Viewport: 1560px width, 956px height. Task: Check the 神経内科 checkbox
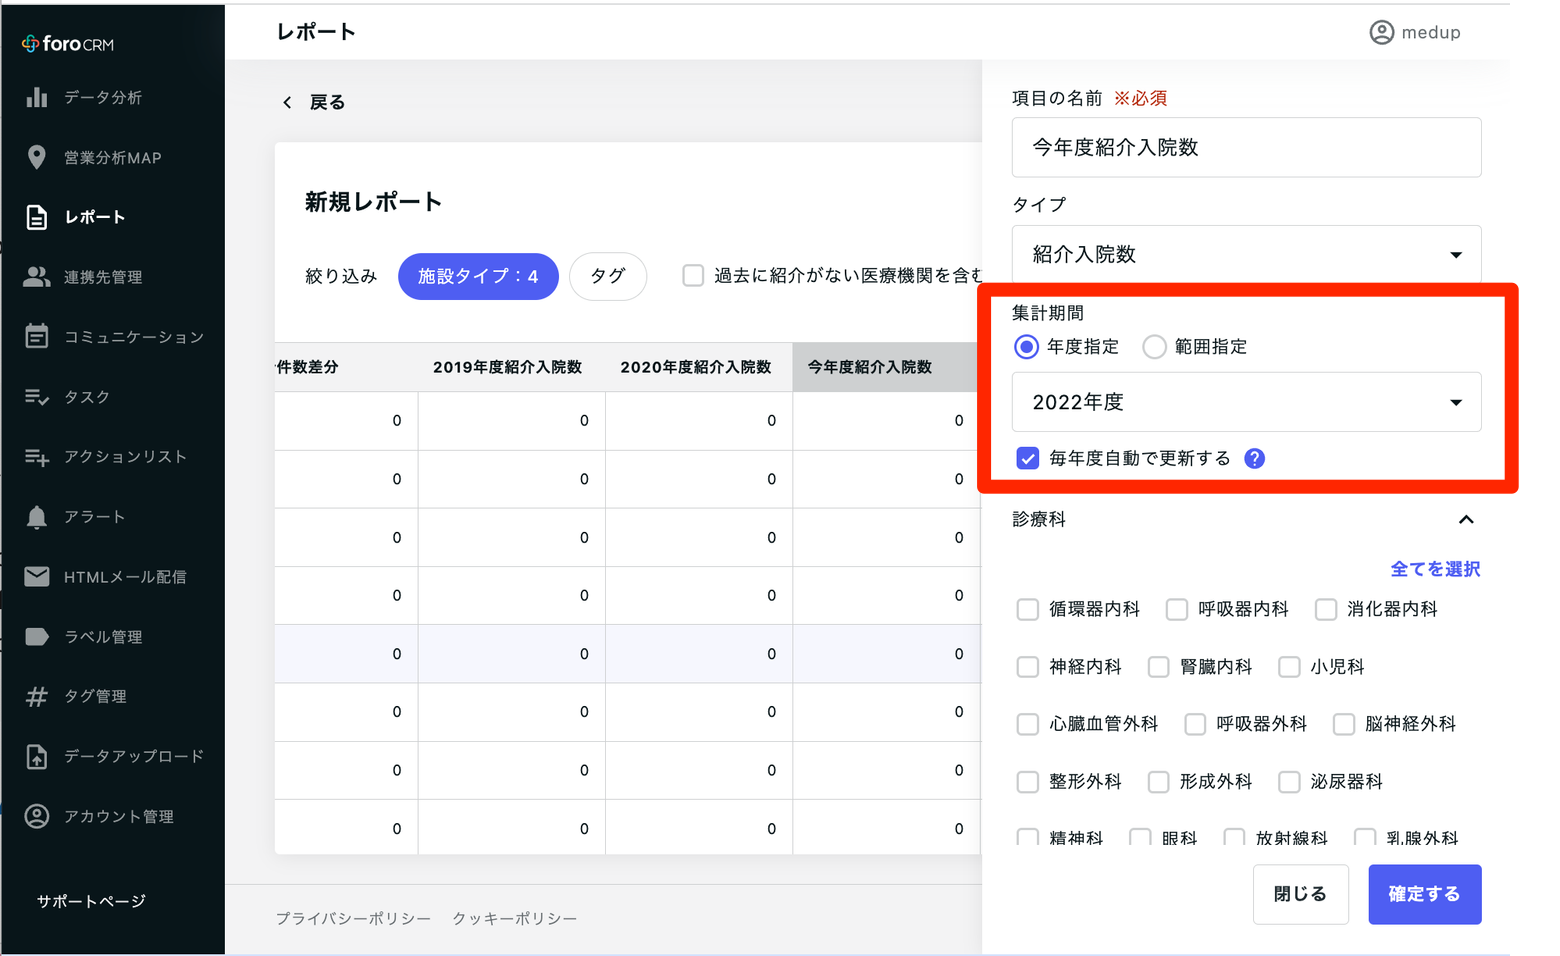pos(1027,667)
